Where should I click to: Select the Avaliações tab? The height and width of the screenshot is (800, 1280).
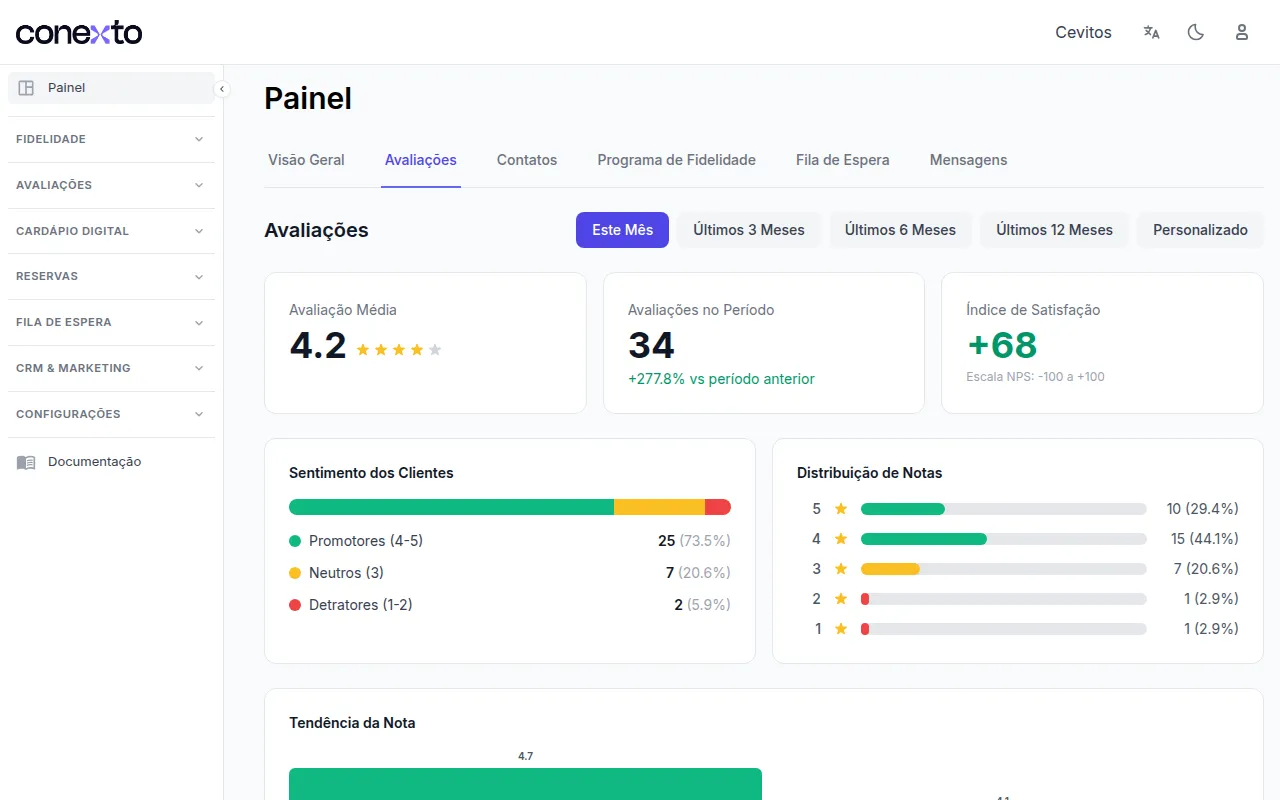click(421, 160)
